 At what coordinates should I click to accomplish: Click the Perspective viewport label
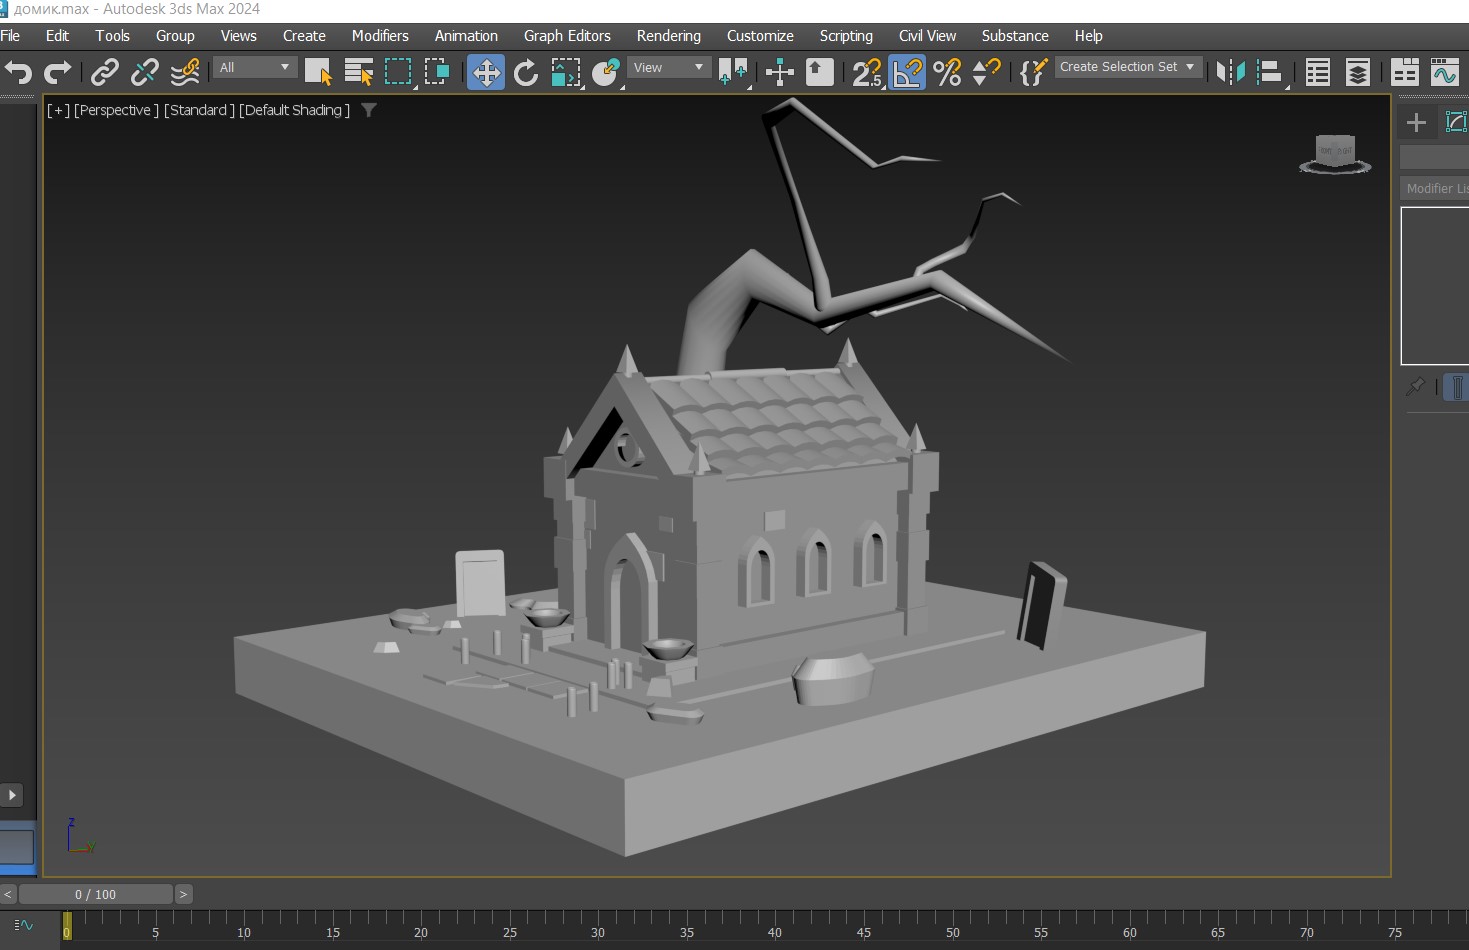point(116,110)
